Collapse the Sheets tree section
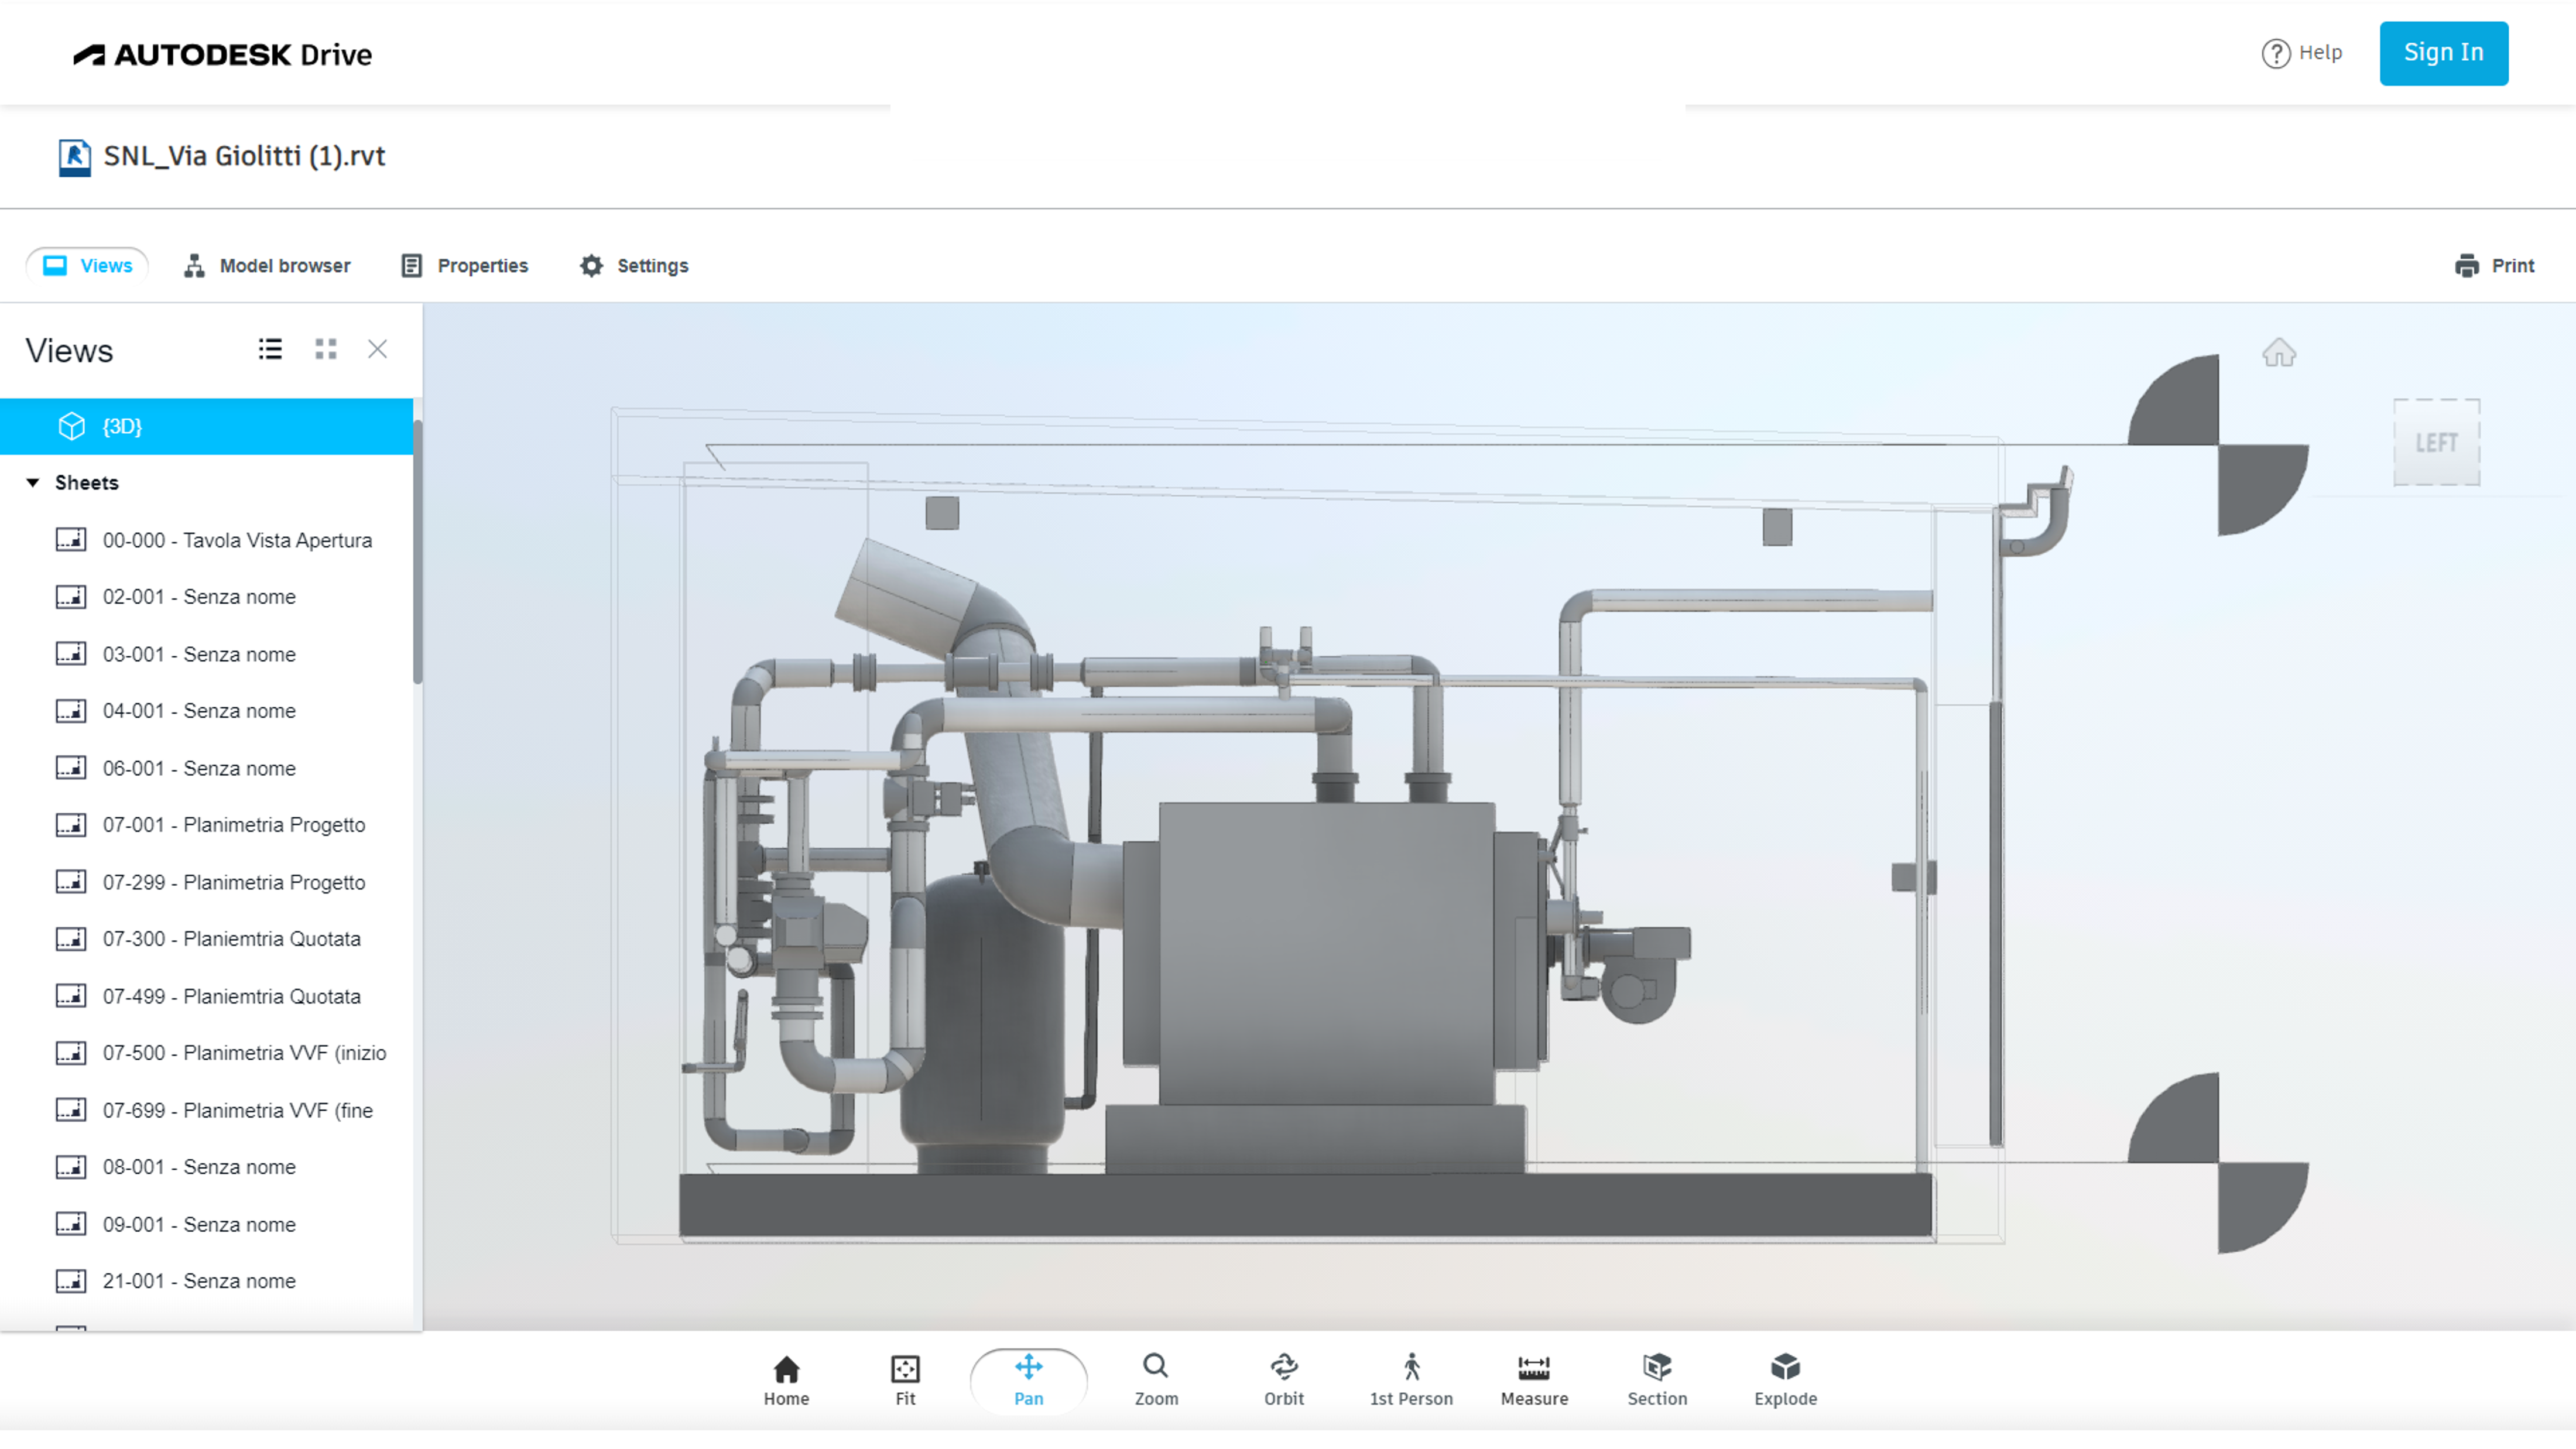Screen dimensions: 2576x1449 [x=33, y=483]
